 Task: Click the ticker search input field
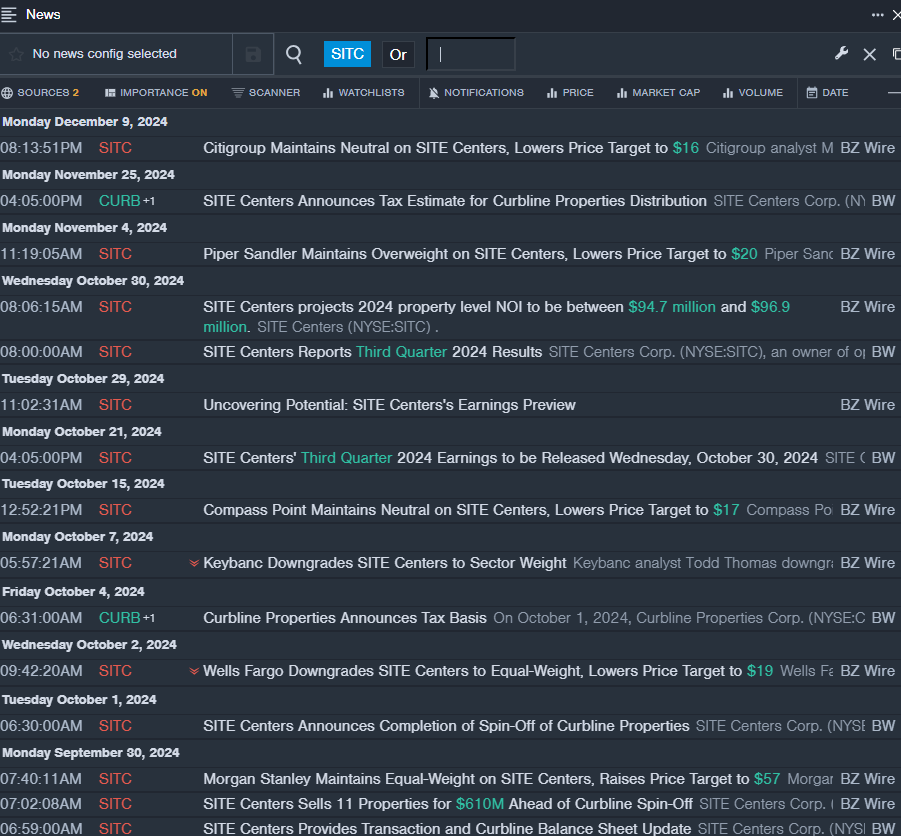[470, 54]
